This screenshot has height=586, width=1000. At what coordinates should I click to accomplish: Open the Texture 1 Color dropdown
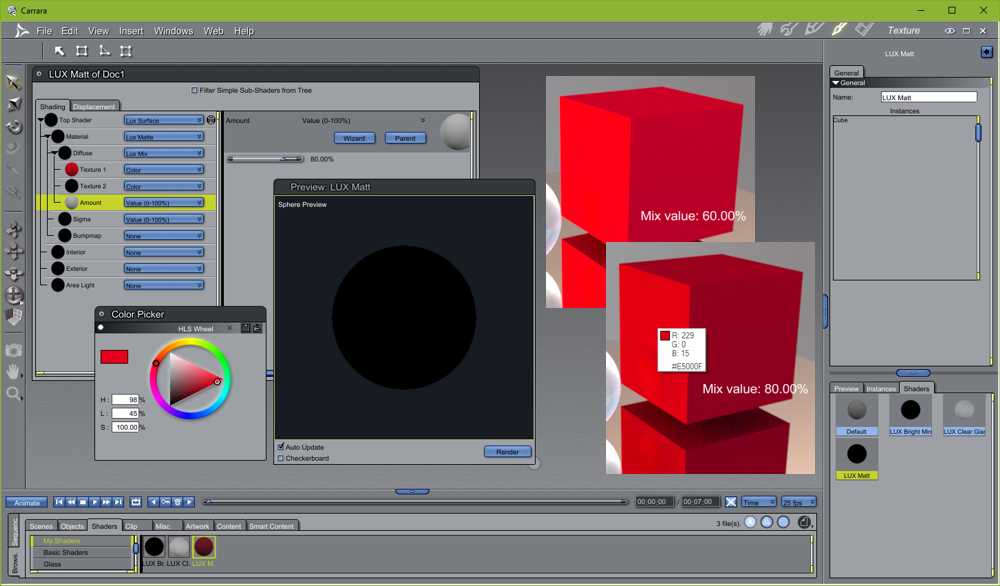164,170
